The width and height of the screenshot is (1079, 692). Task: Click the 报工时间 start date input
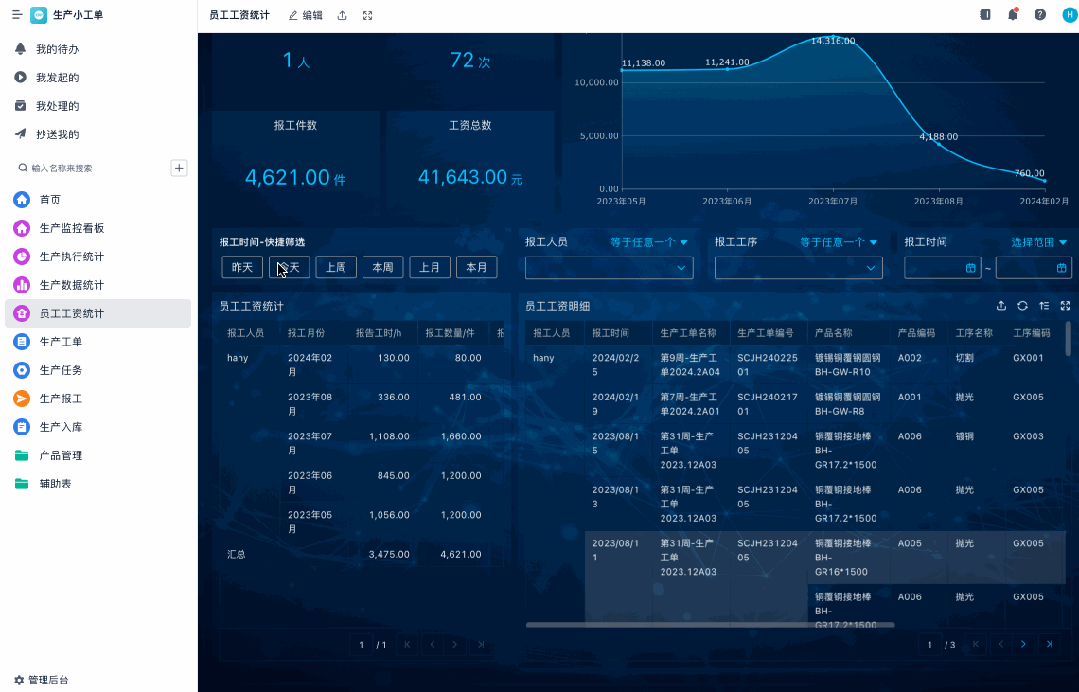(940, 268)
